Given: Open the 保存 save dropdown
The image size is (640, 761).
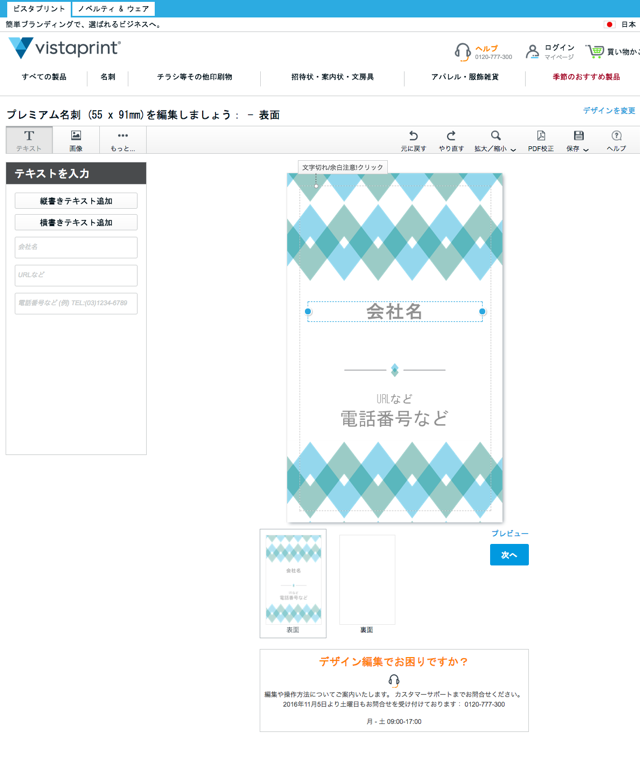Looking at the screenshot, I should [x=578, y=141].
